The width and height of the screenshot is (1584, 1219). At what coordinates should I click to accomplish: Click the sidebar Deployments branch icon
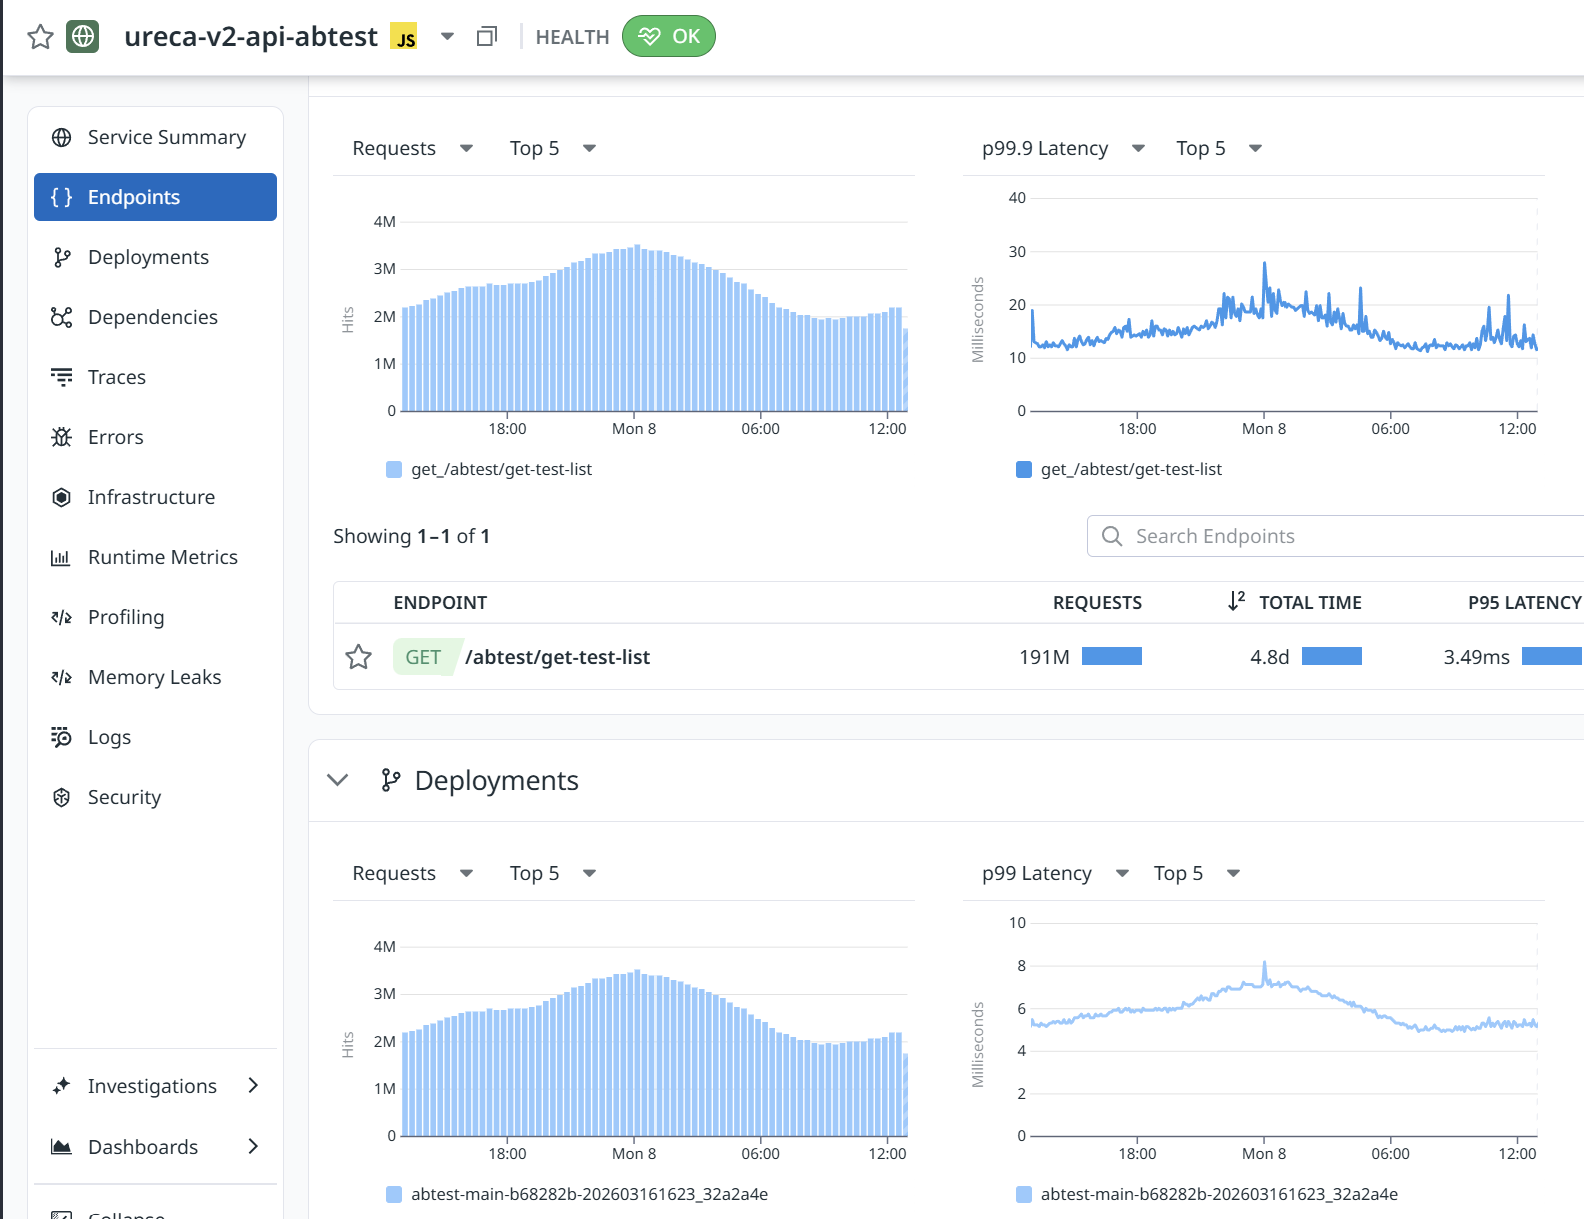61,257
